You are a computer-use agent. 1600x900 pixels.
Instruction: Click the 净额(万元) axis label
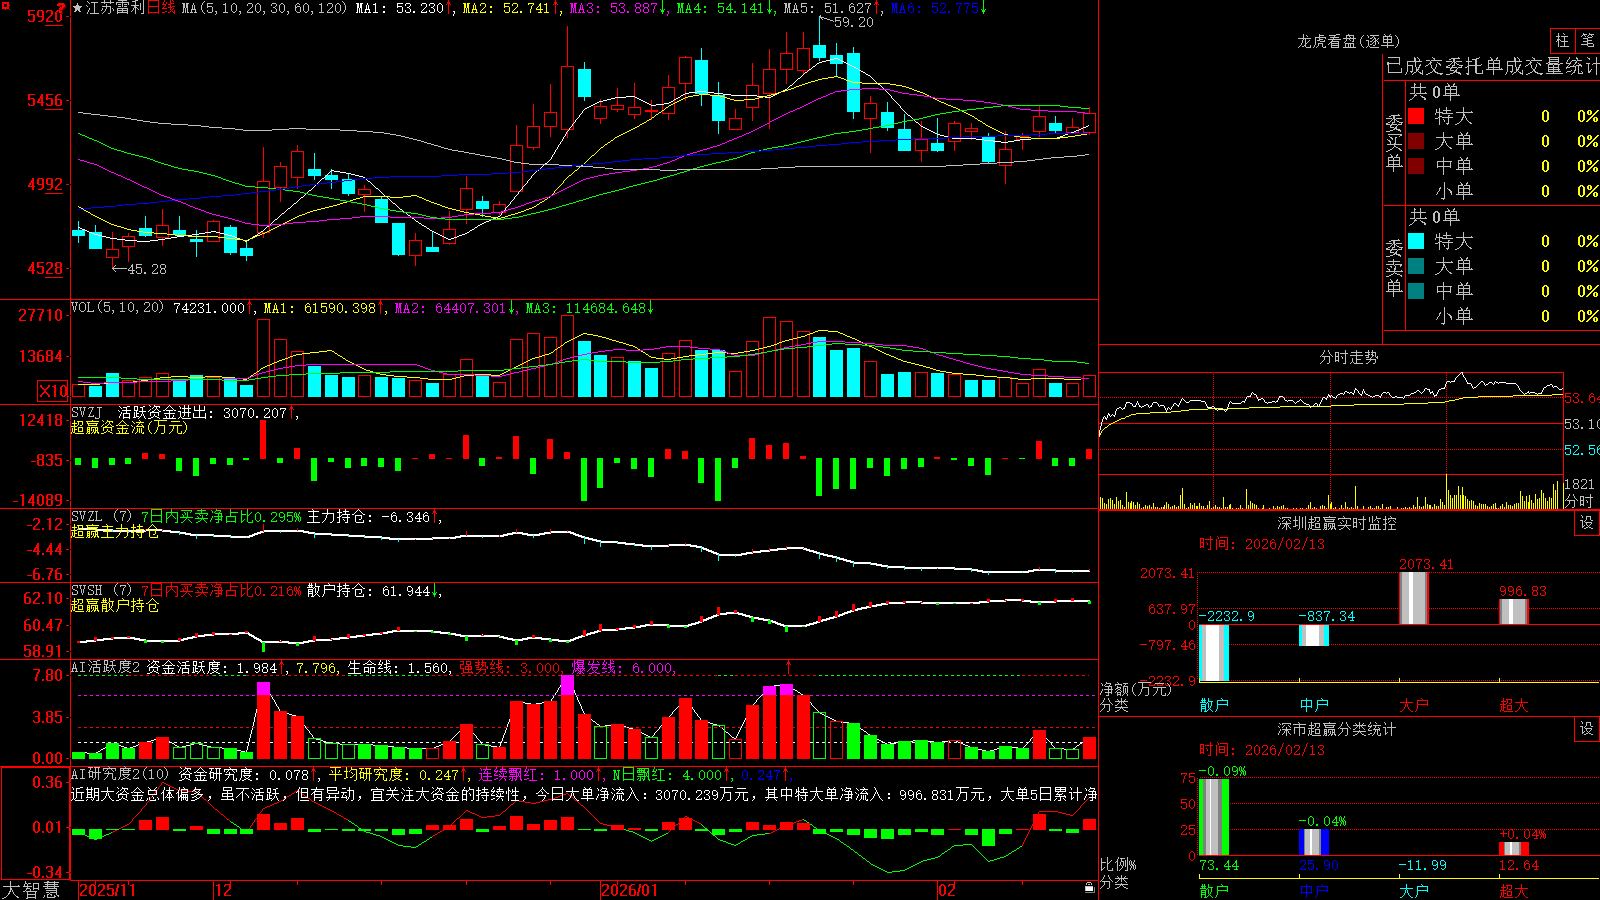click(x=1135, y=689)
